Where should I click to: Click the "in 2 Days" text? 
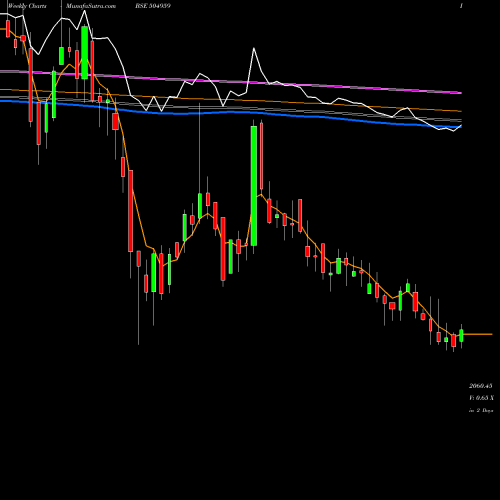481,410
